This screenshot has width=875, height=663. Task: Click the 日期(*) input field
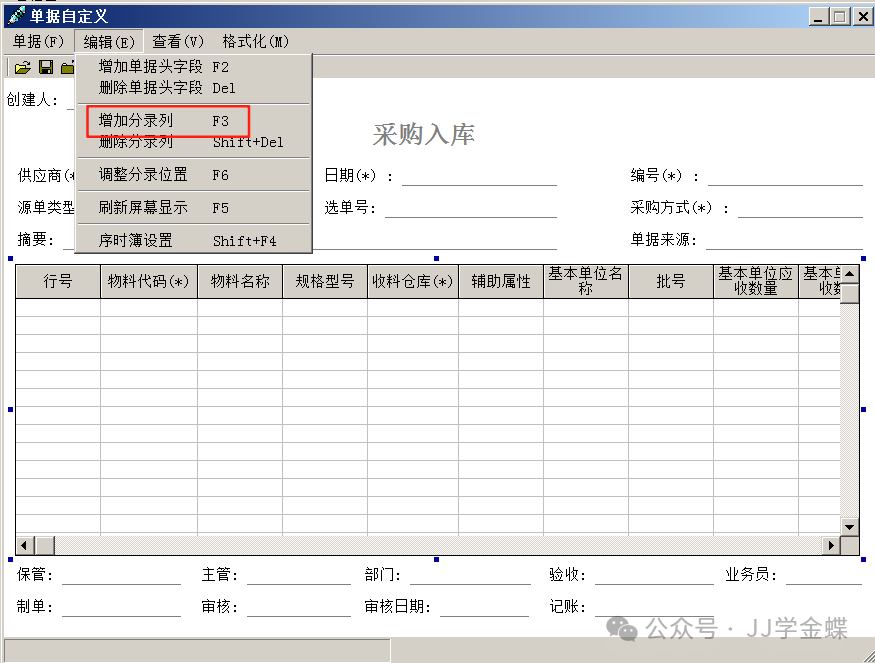tap(479, 176)
